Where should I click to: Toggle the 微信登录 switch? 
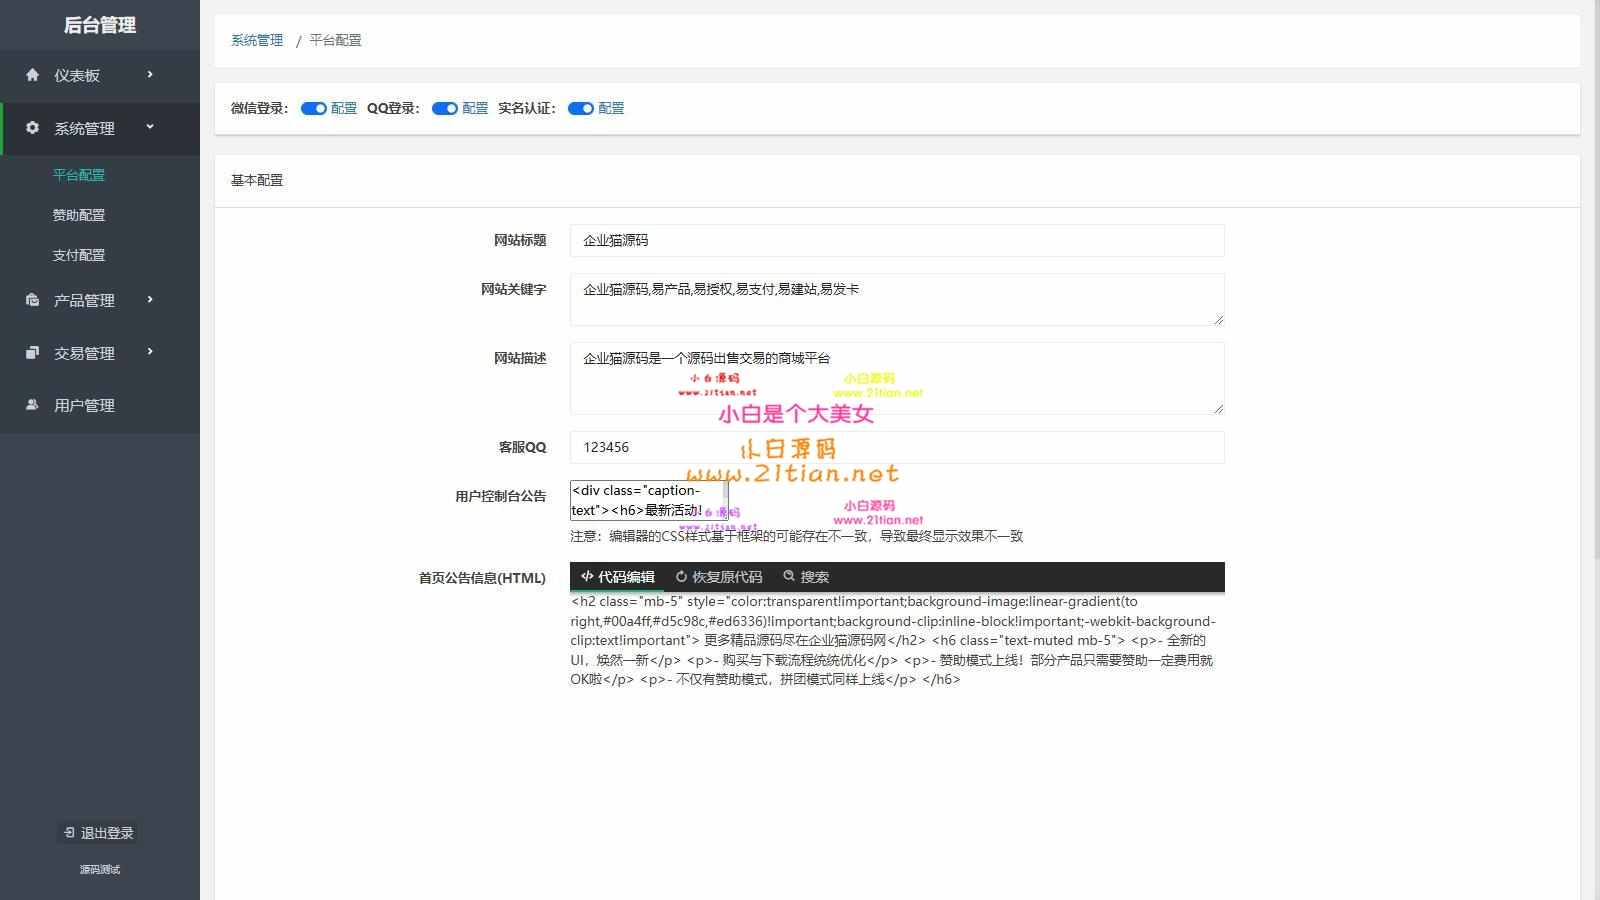[314, 108]
